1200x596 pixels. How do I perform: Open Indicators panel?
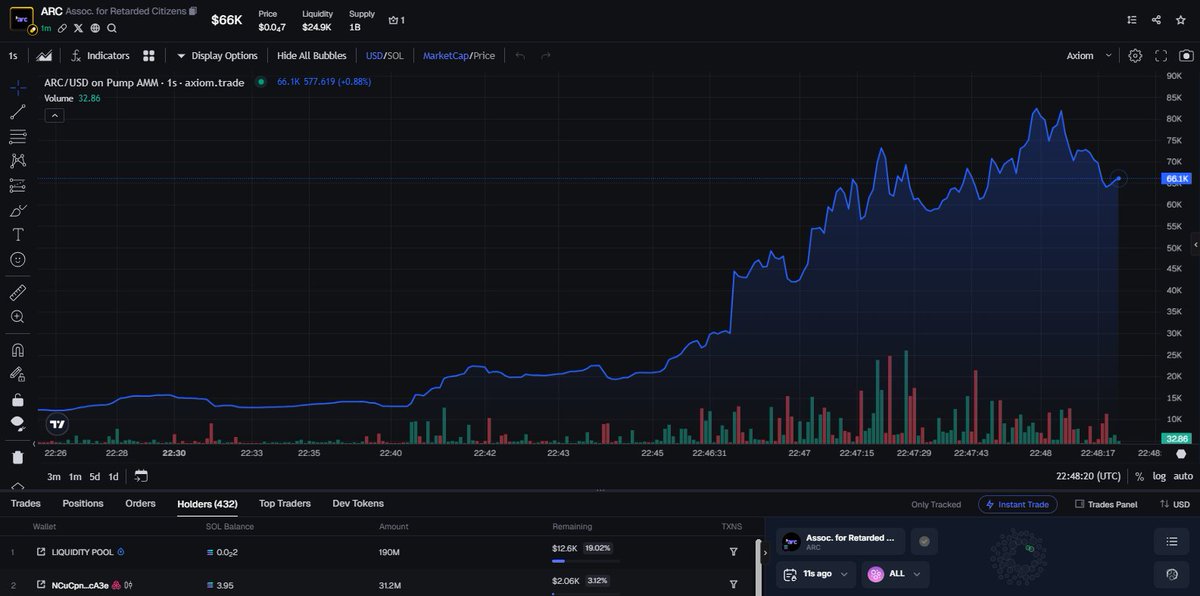point(99,56)
